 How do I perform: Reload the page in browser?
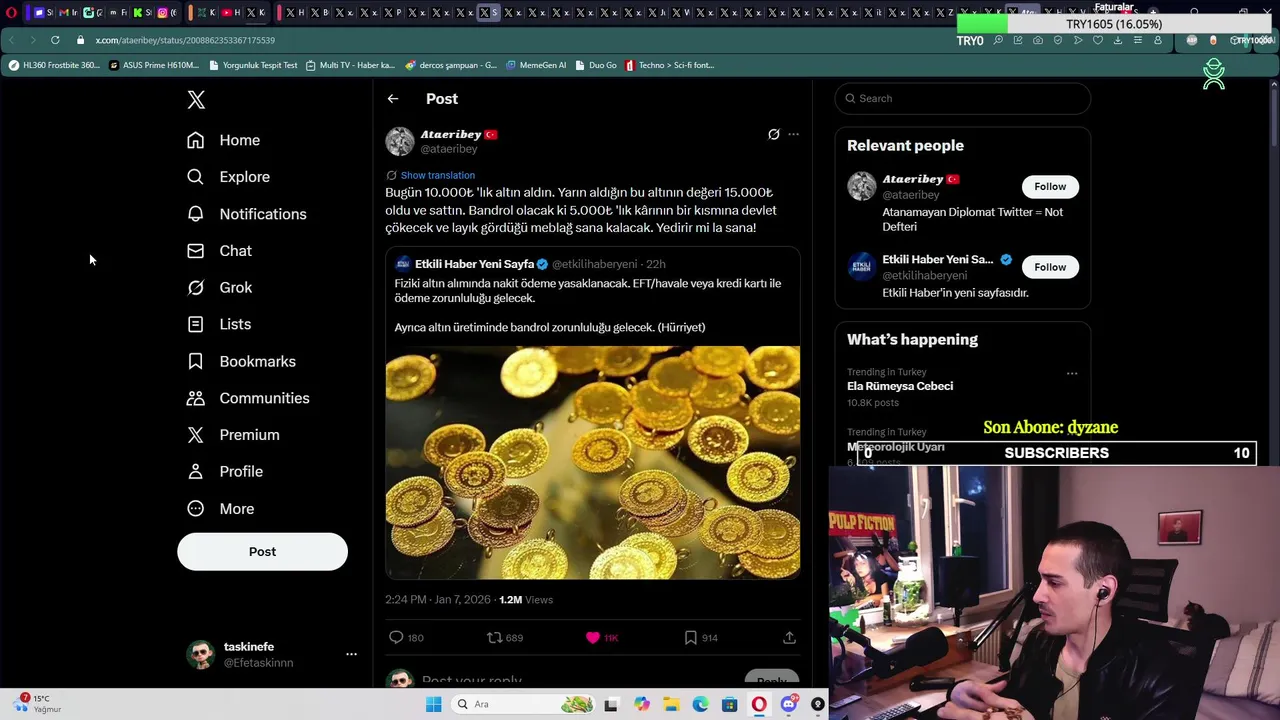tap(55, 40)
